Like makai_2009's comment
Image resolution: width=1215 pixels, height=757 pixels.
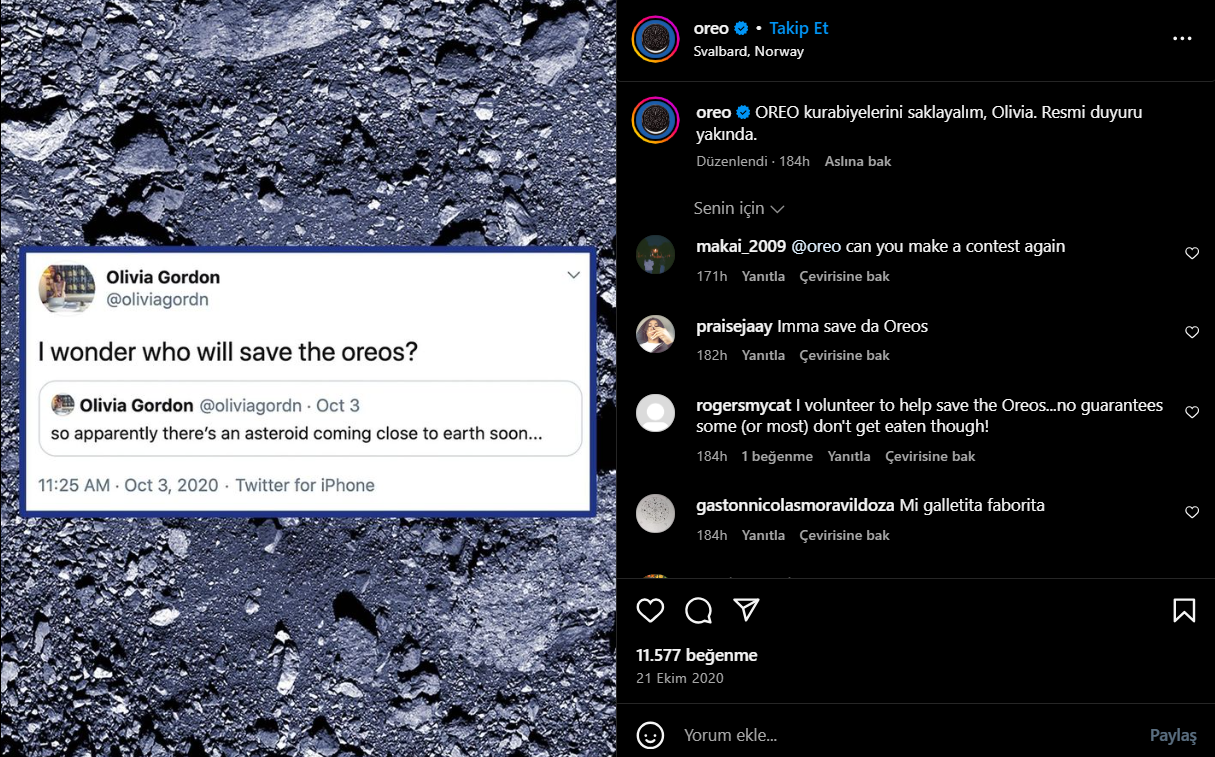1191,254
